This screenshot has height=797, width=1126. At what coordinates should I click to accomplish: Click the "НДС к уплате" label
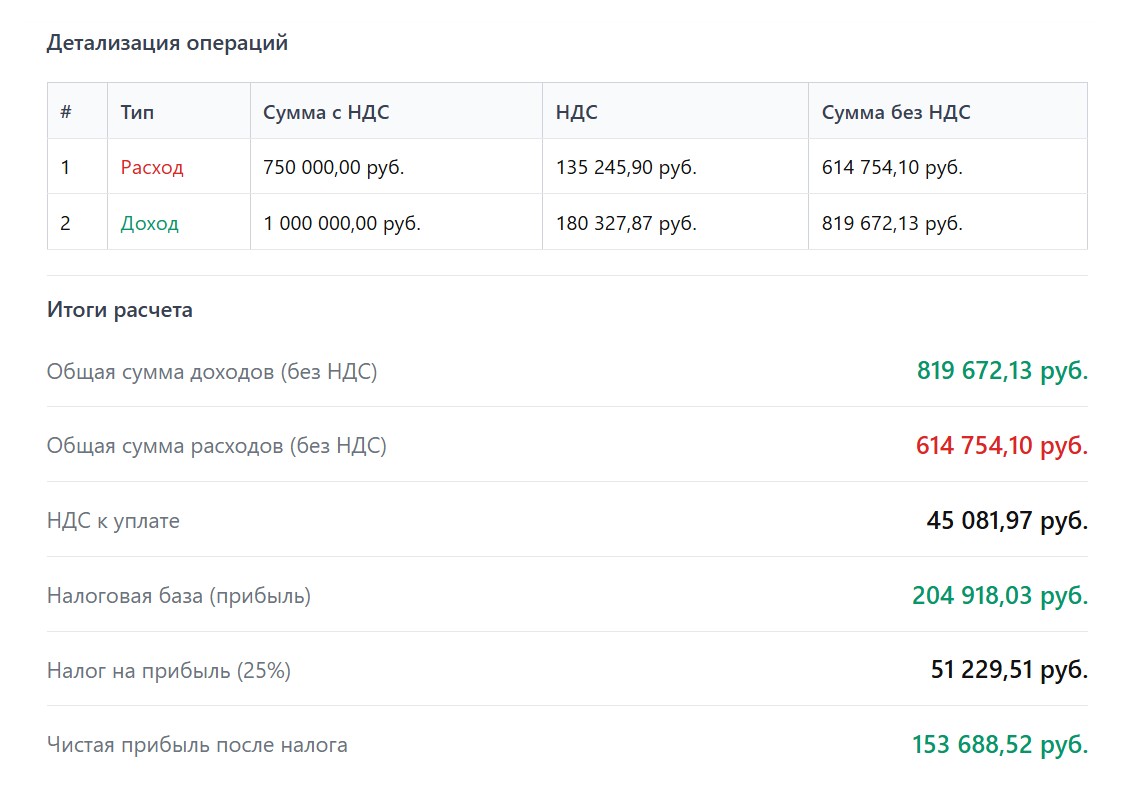tap(113, 521)
